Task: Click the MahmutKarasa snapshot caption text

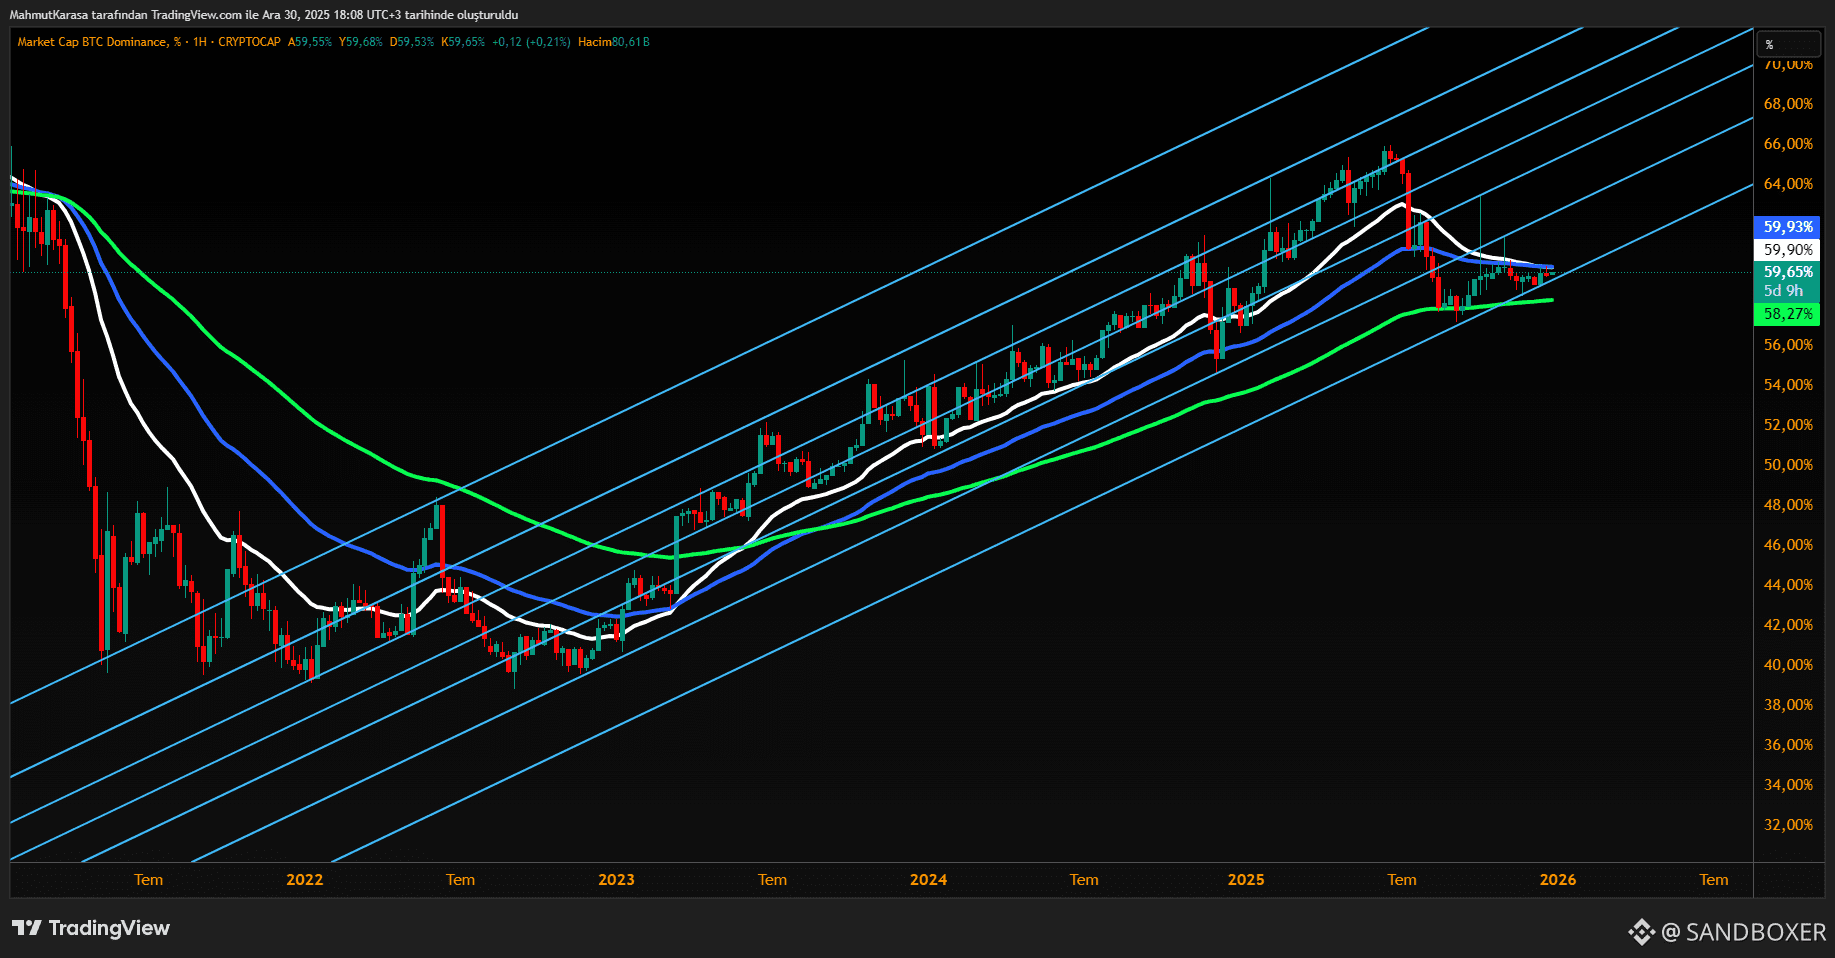Action: point(264,15)
